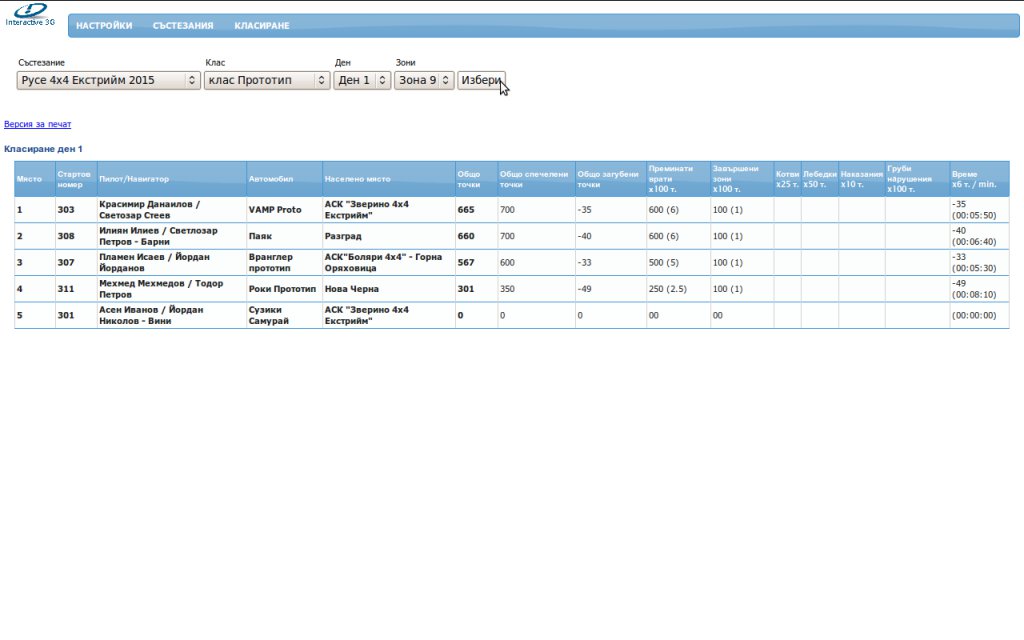Screen dimensions: 1024x640
Task: Click the Пилот/Навигатор column header
Action: [172, 179]
